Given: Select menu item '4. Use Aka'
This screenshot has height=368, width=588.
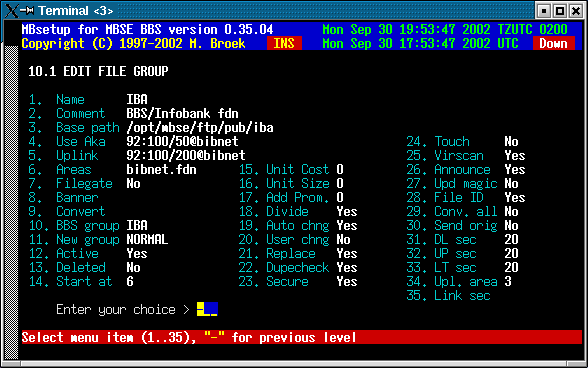Looking at the screenshot, I should [x=67, y=141].
